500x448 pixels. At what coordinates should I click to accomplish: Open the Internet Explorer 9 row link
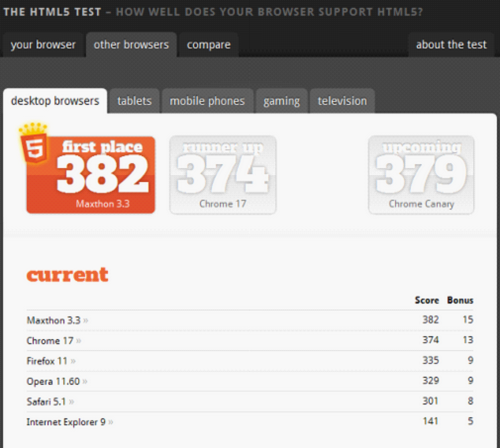(66, 422)
